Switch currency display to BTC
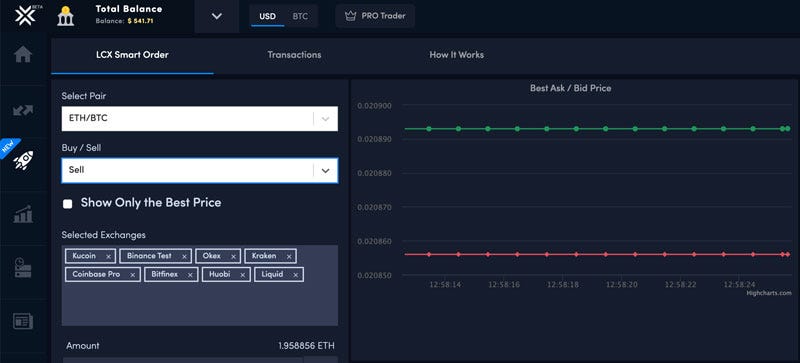800x363 pixels. click(300, 16)
